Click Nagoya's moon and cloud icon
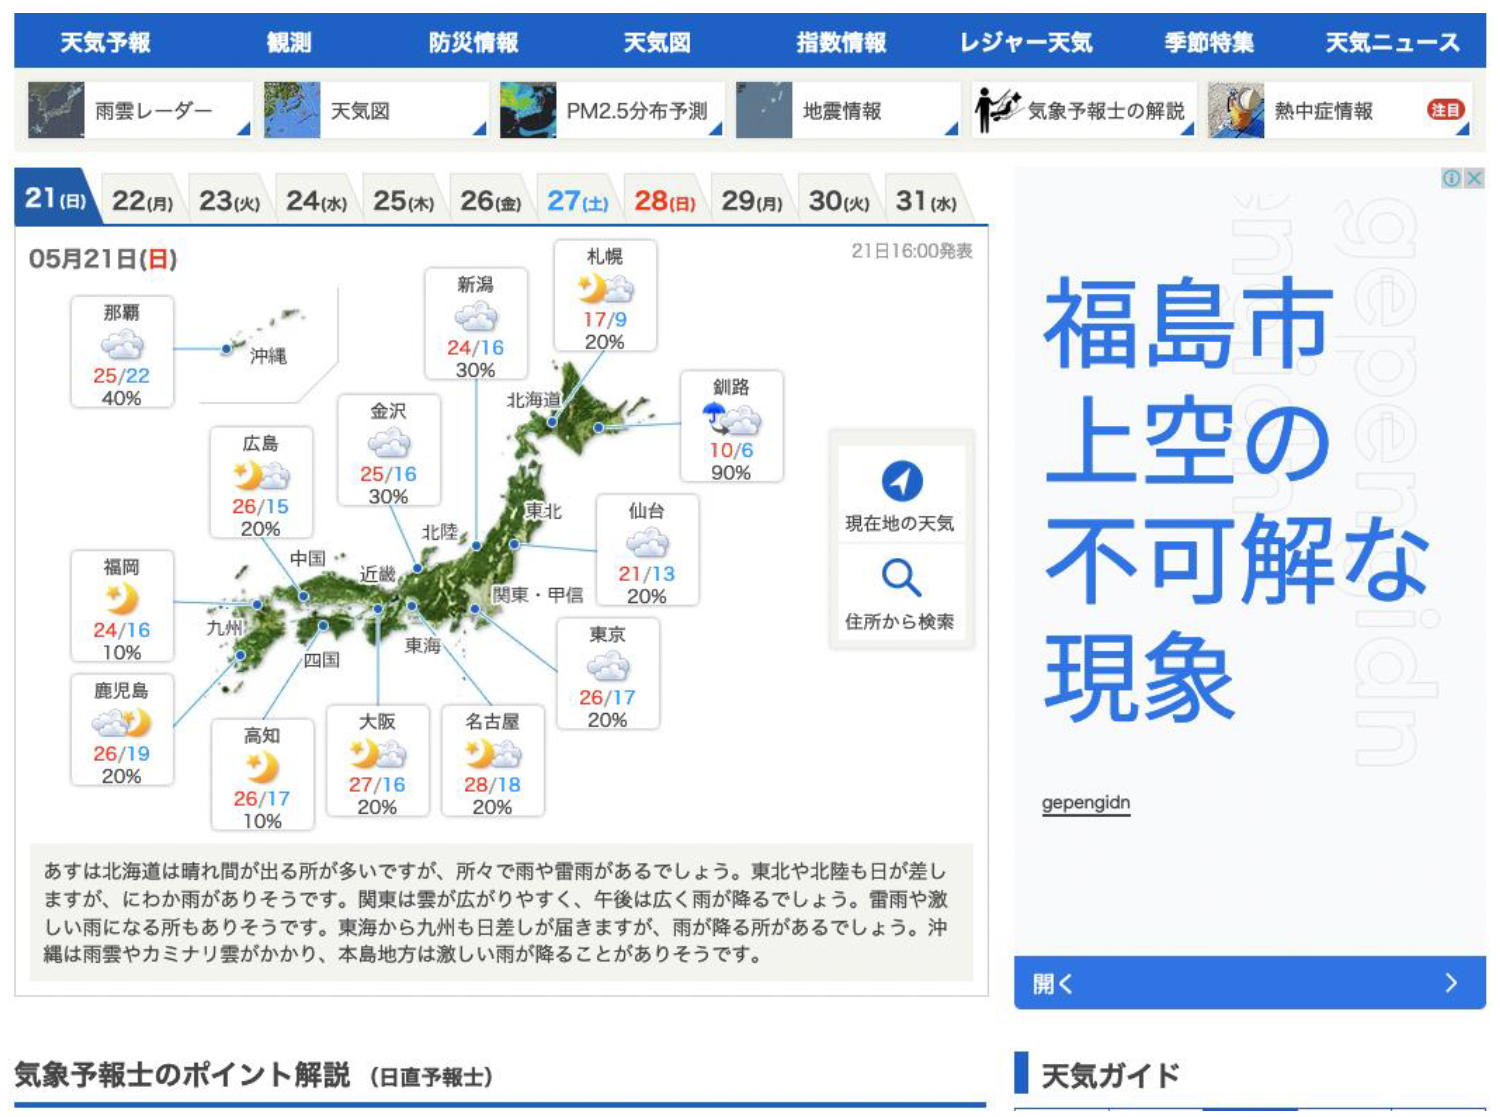 point(493,753)
